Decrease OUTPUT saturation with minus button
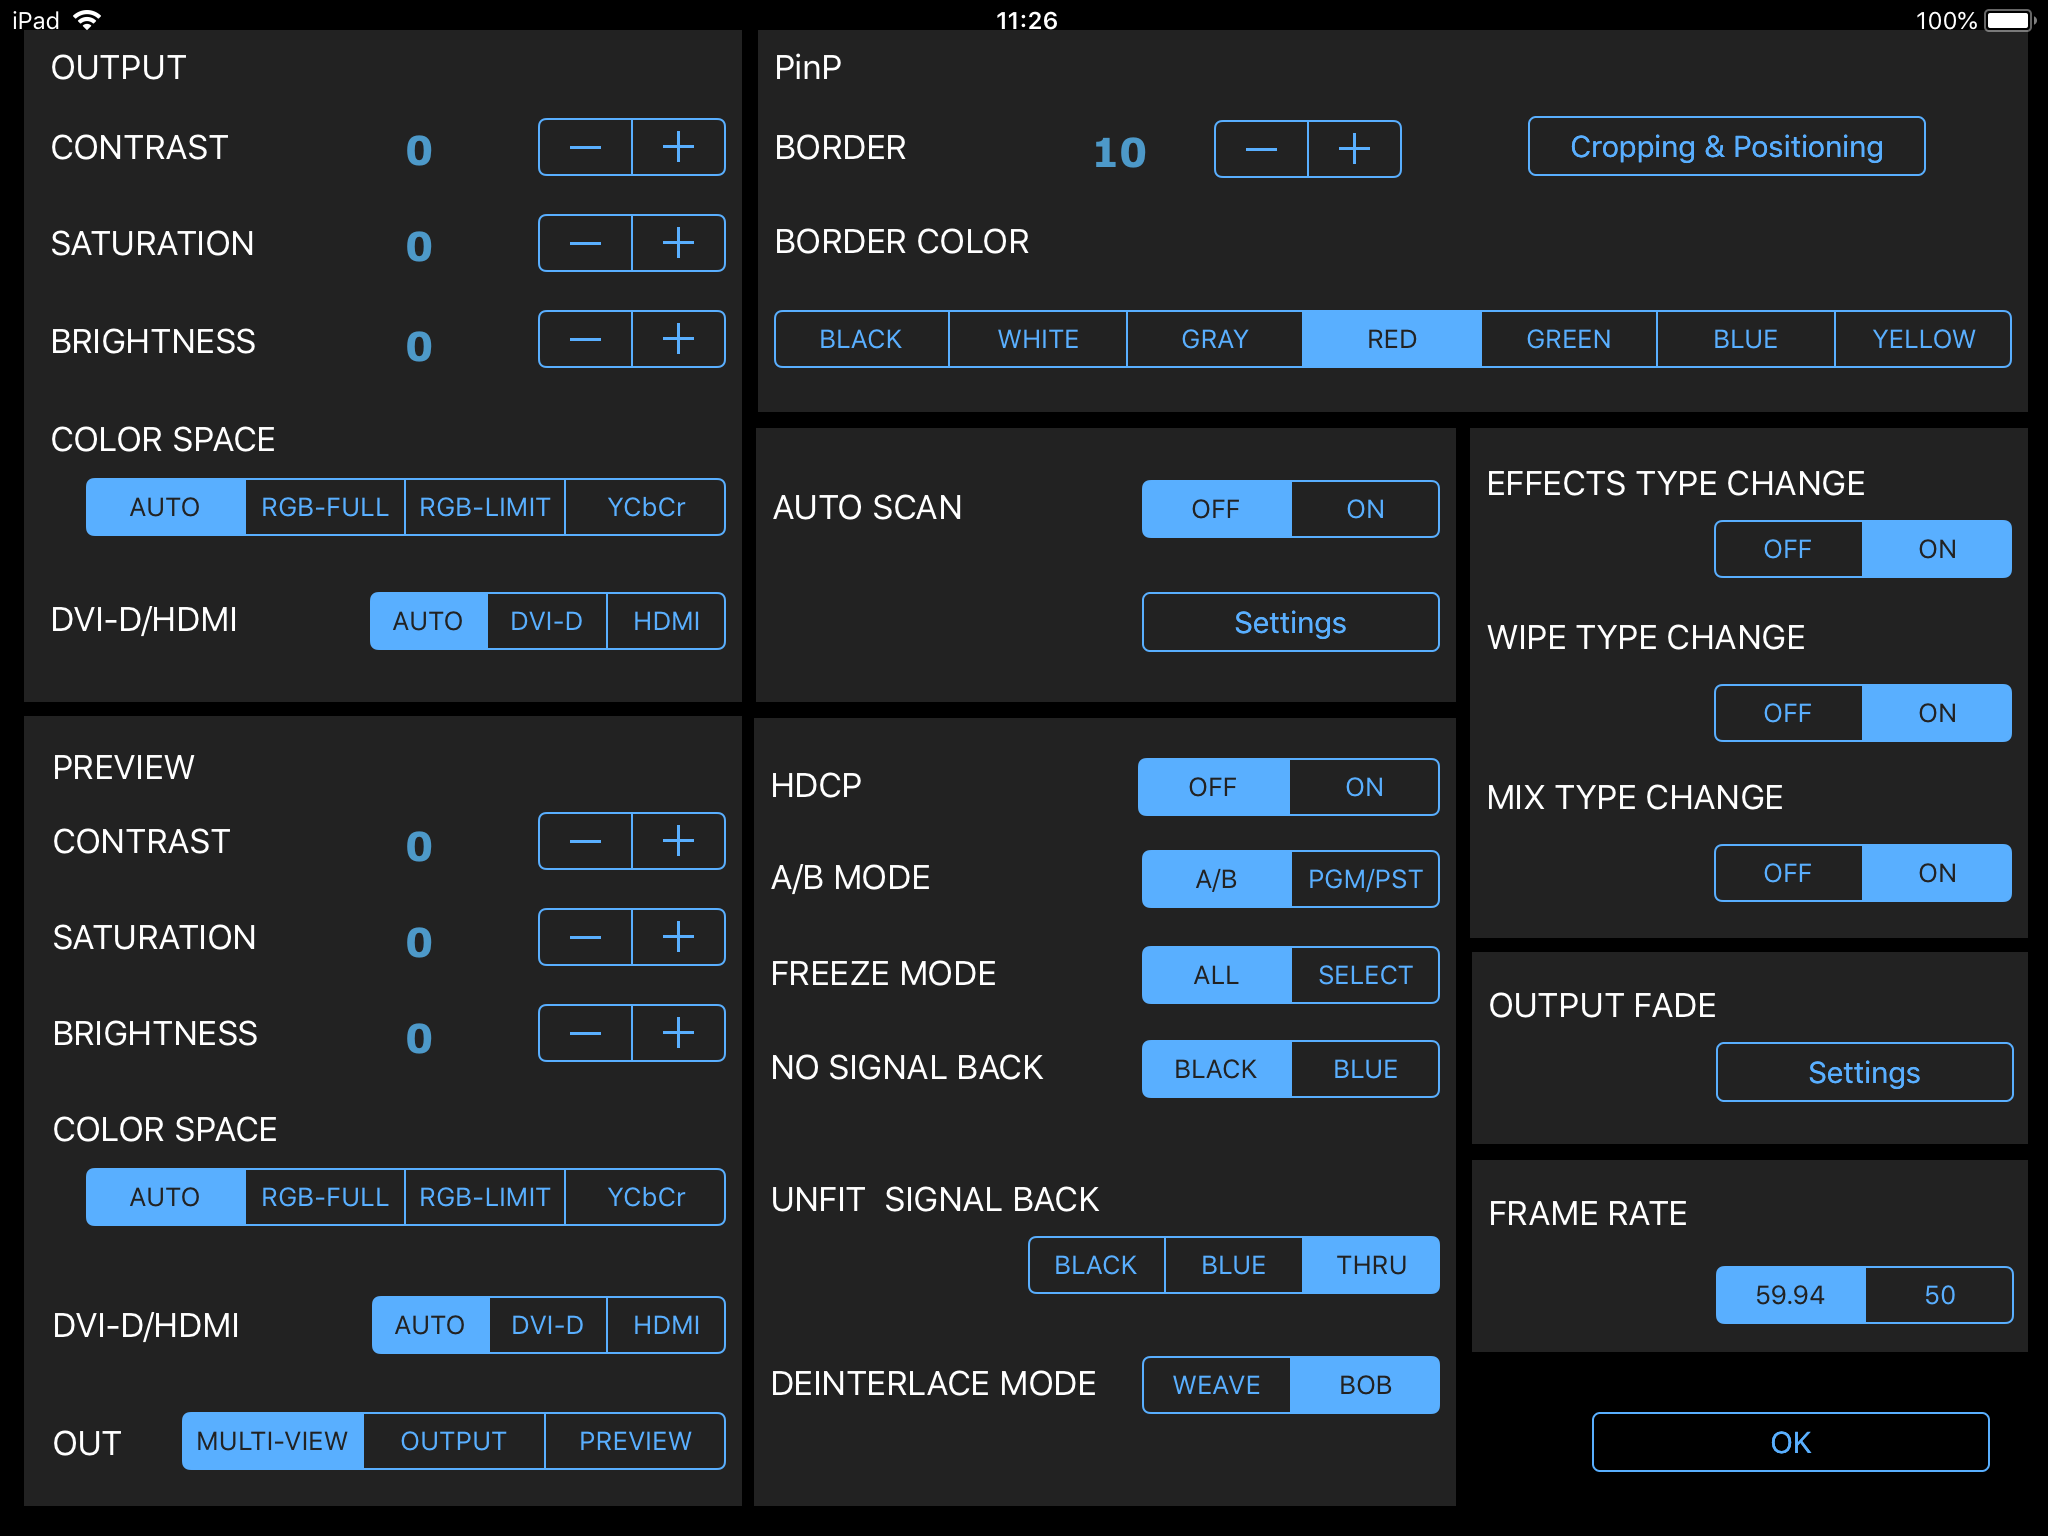The image size is (2048, 1536). tap(585, 244)
